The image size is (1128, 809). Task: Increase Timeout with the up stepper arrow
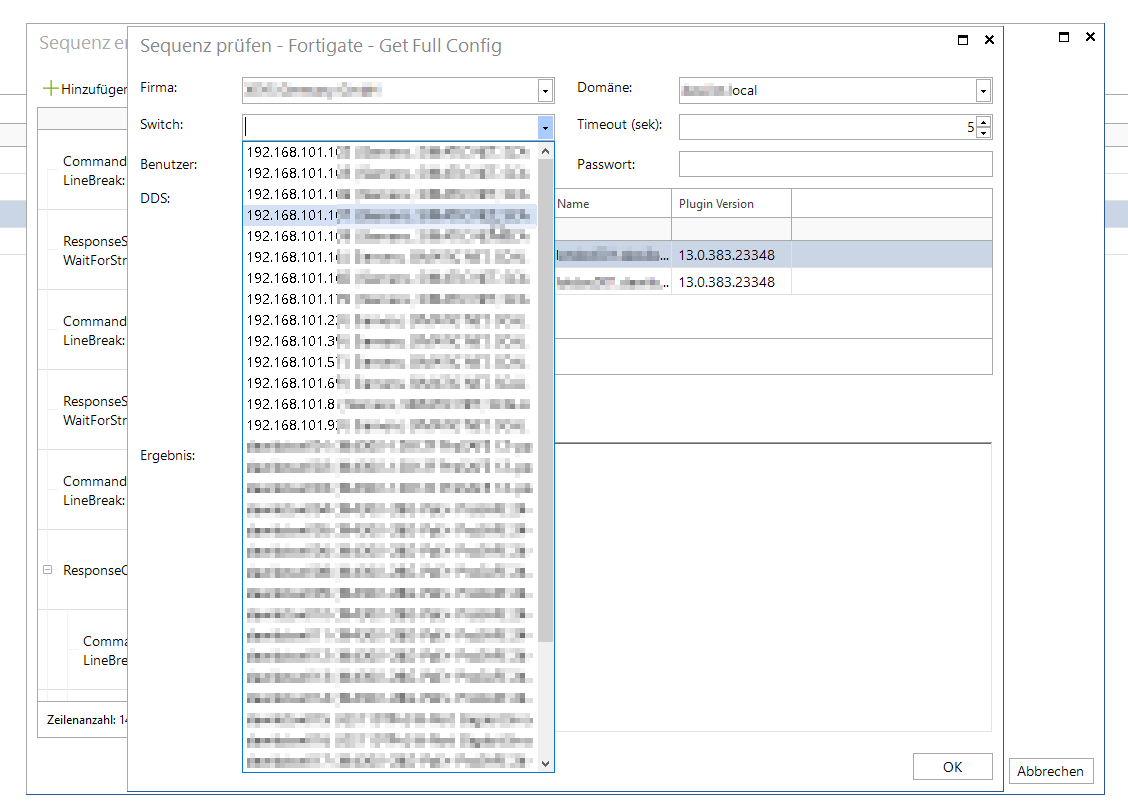pyautogui.click(x=984, y=122)
